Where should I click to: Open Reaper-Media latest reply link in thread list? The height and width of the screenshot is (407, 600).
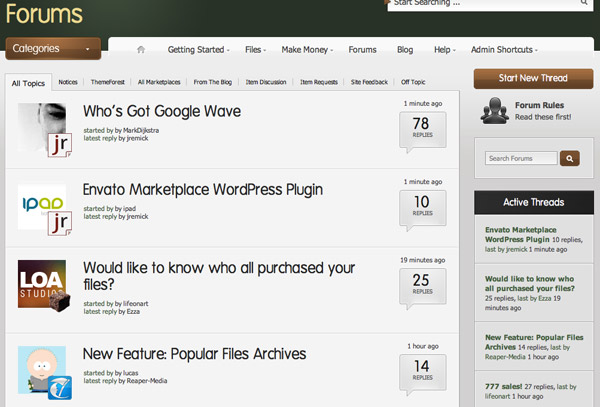[x=147, y=381]
